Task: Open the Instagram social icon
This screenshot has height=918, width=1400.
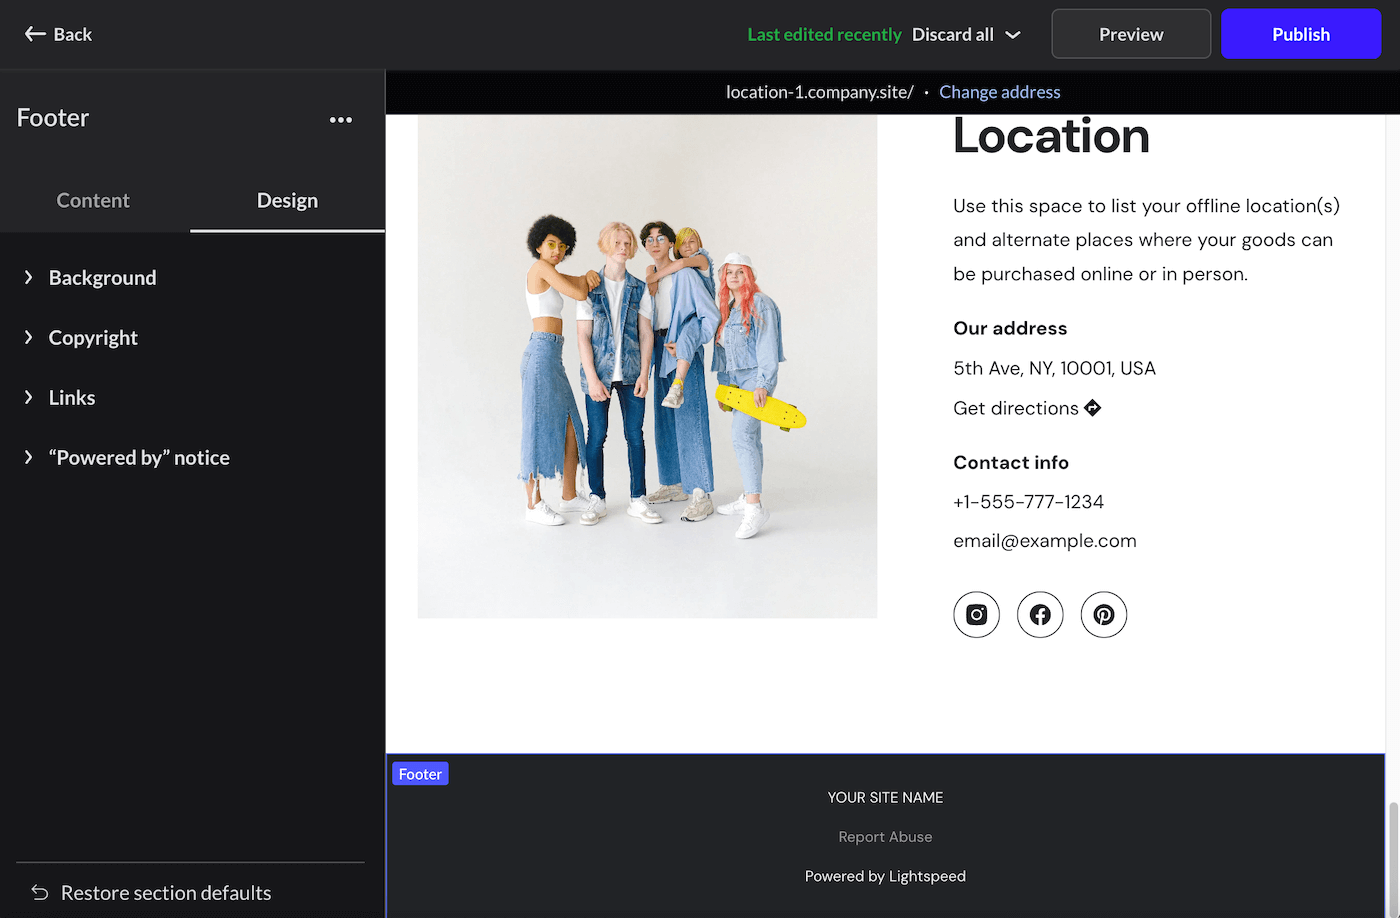Action: [976, 614]
